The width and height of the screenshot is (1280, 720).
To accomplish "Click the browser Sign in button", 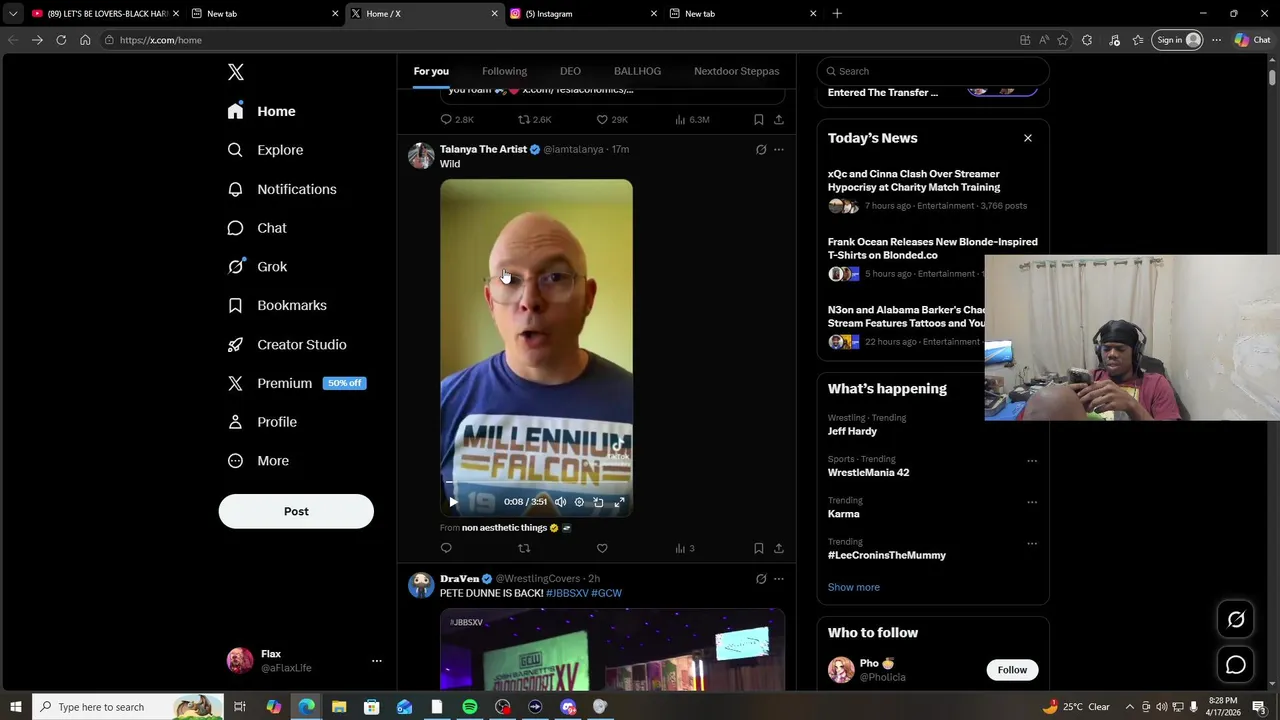I will pos(1178,40).
